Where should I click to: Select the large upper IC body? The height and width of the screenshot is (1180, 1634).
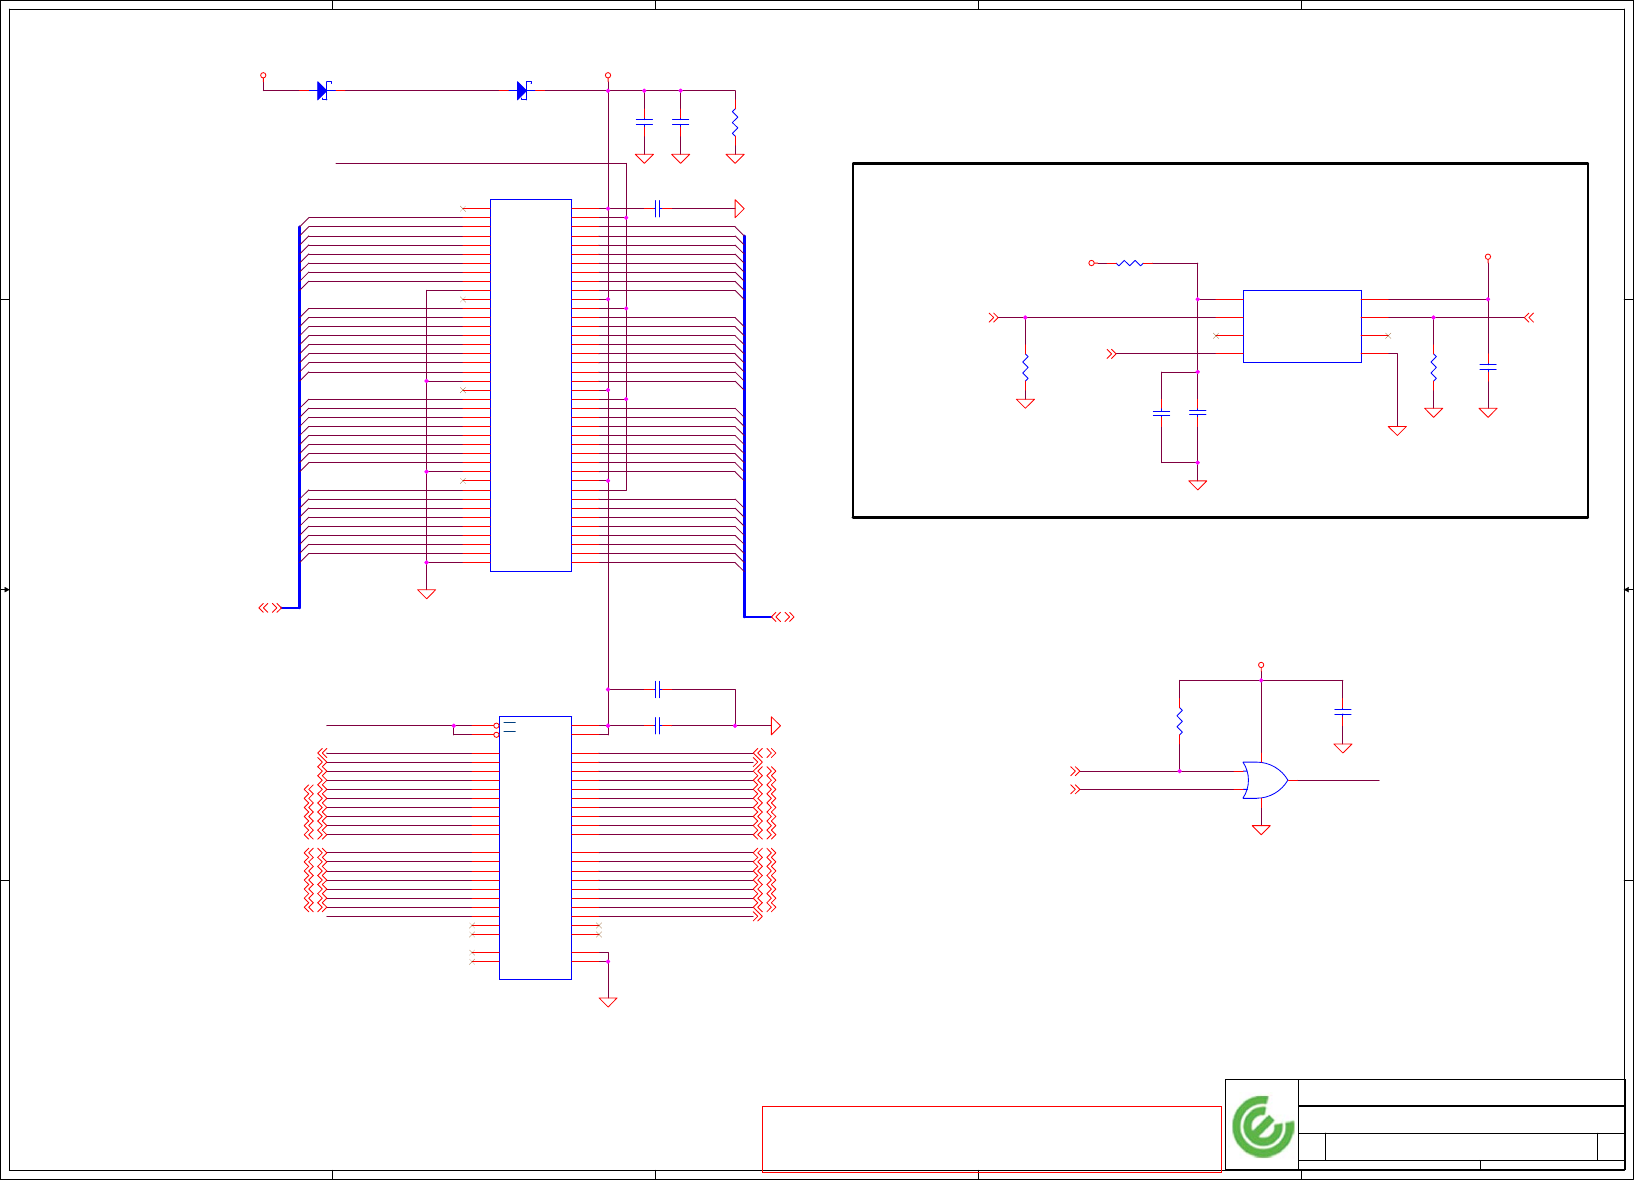click(x=531, y=385)
